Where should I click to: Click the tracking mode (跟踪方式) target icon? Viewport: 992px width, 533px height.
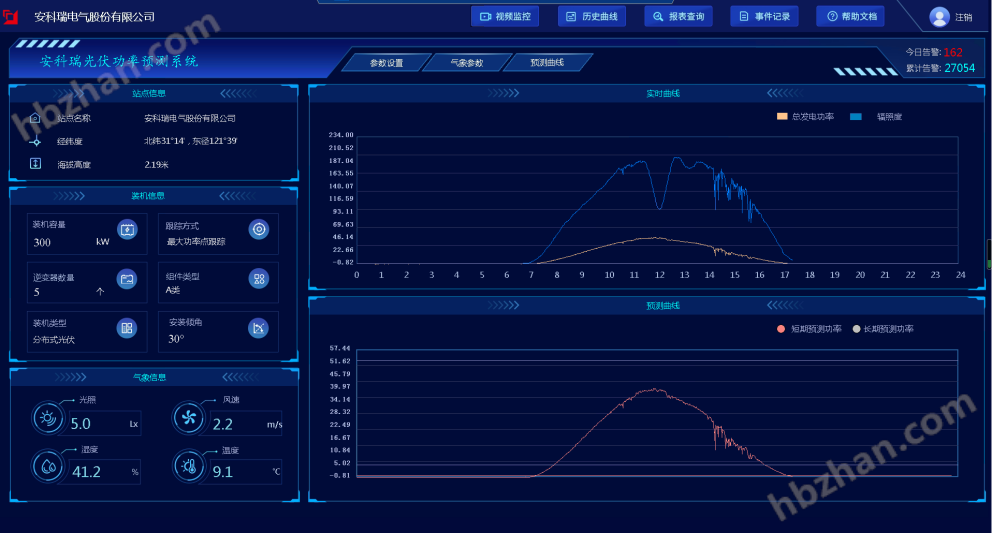(258, 229)
